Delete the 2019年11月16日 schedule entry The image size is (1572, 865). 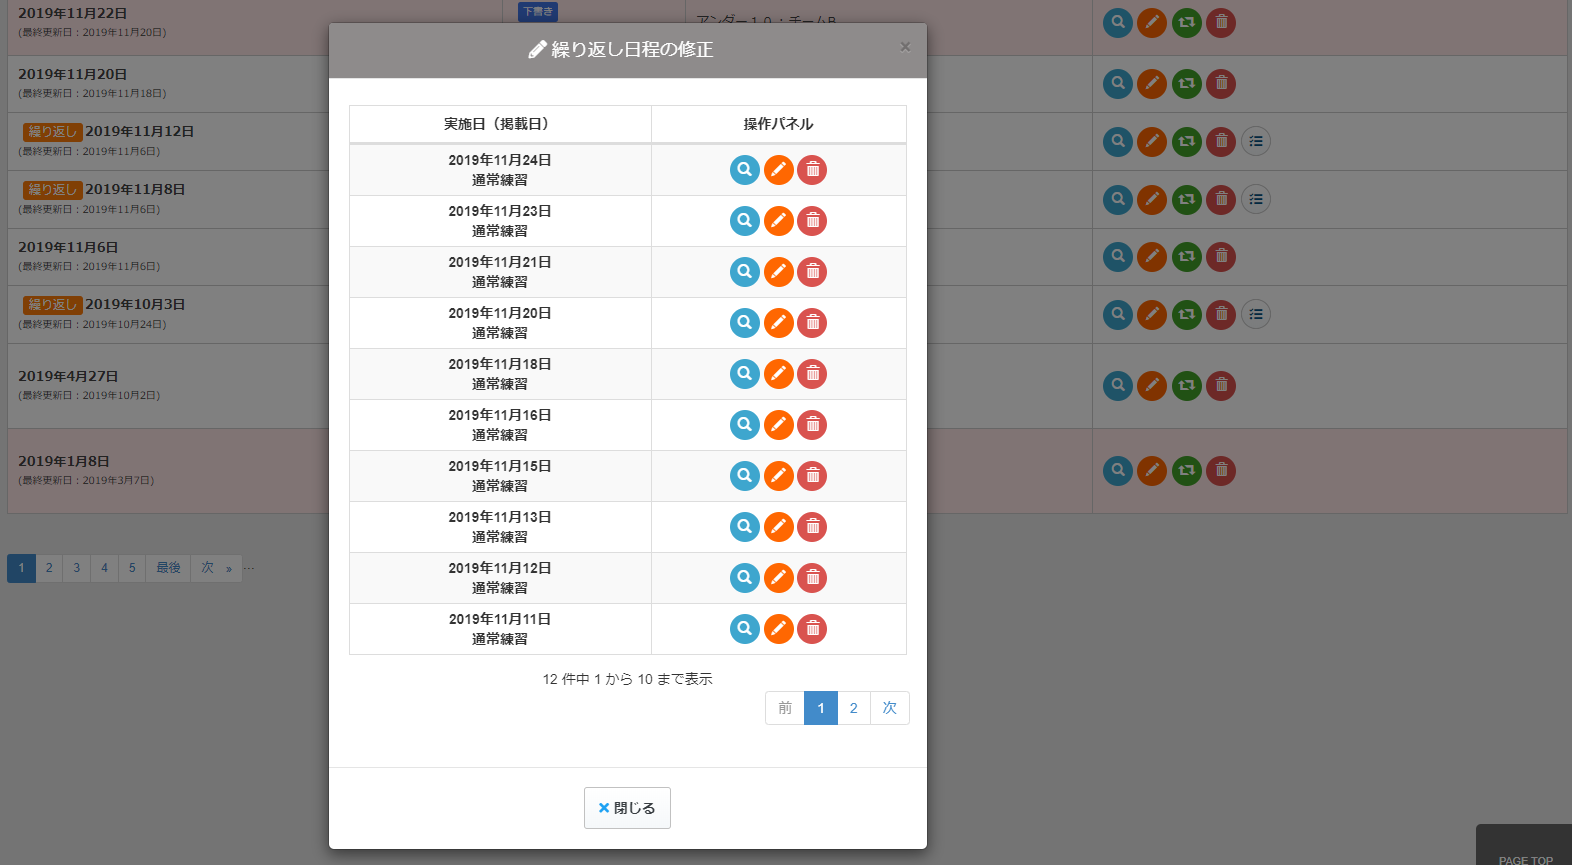point(812,425)
